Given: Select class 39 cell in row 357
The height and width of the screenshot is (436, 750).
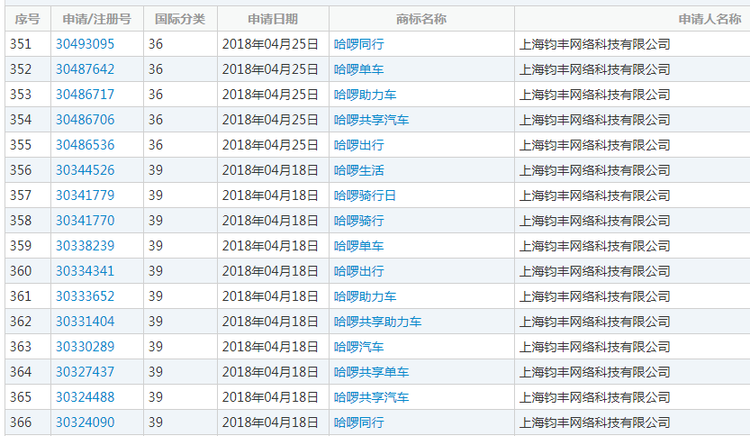Looking at the screenshot, I should click(x=180, y=196).
